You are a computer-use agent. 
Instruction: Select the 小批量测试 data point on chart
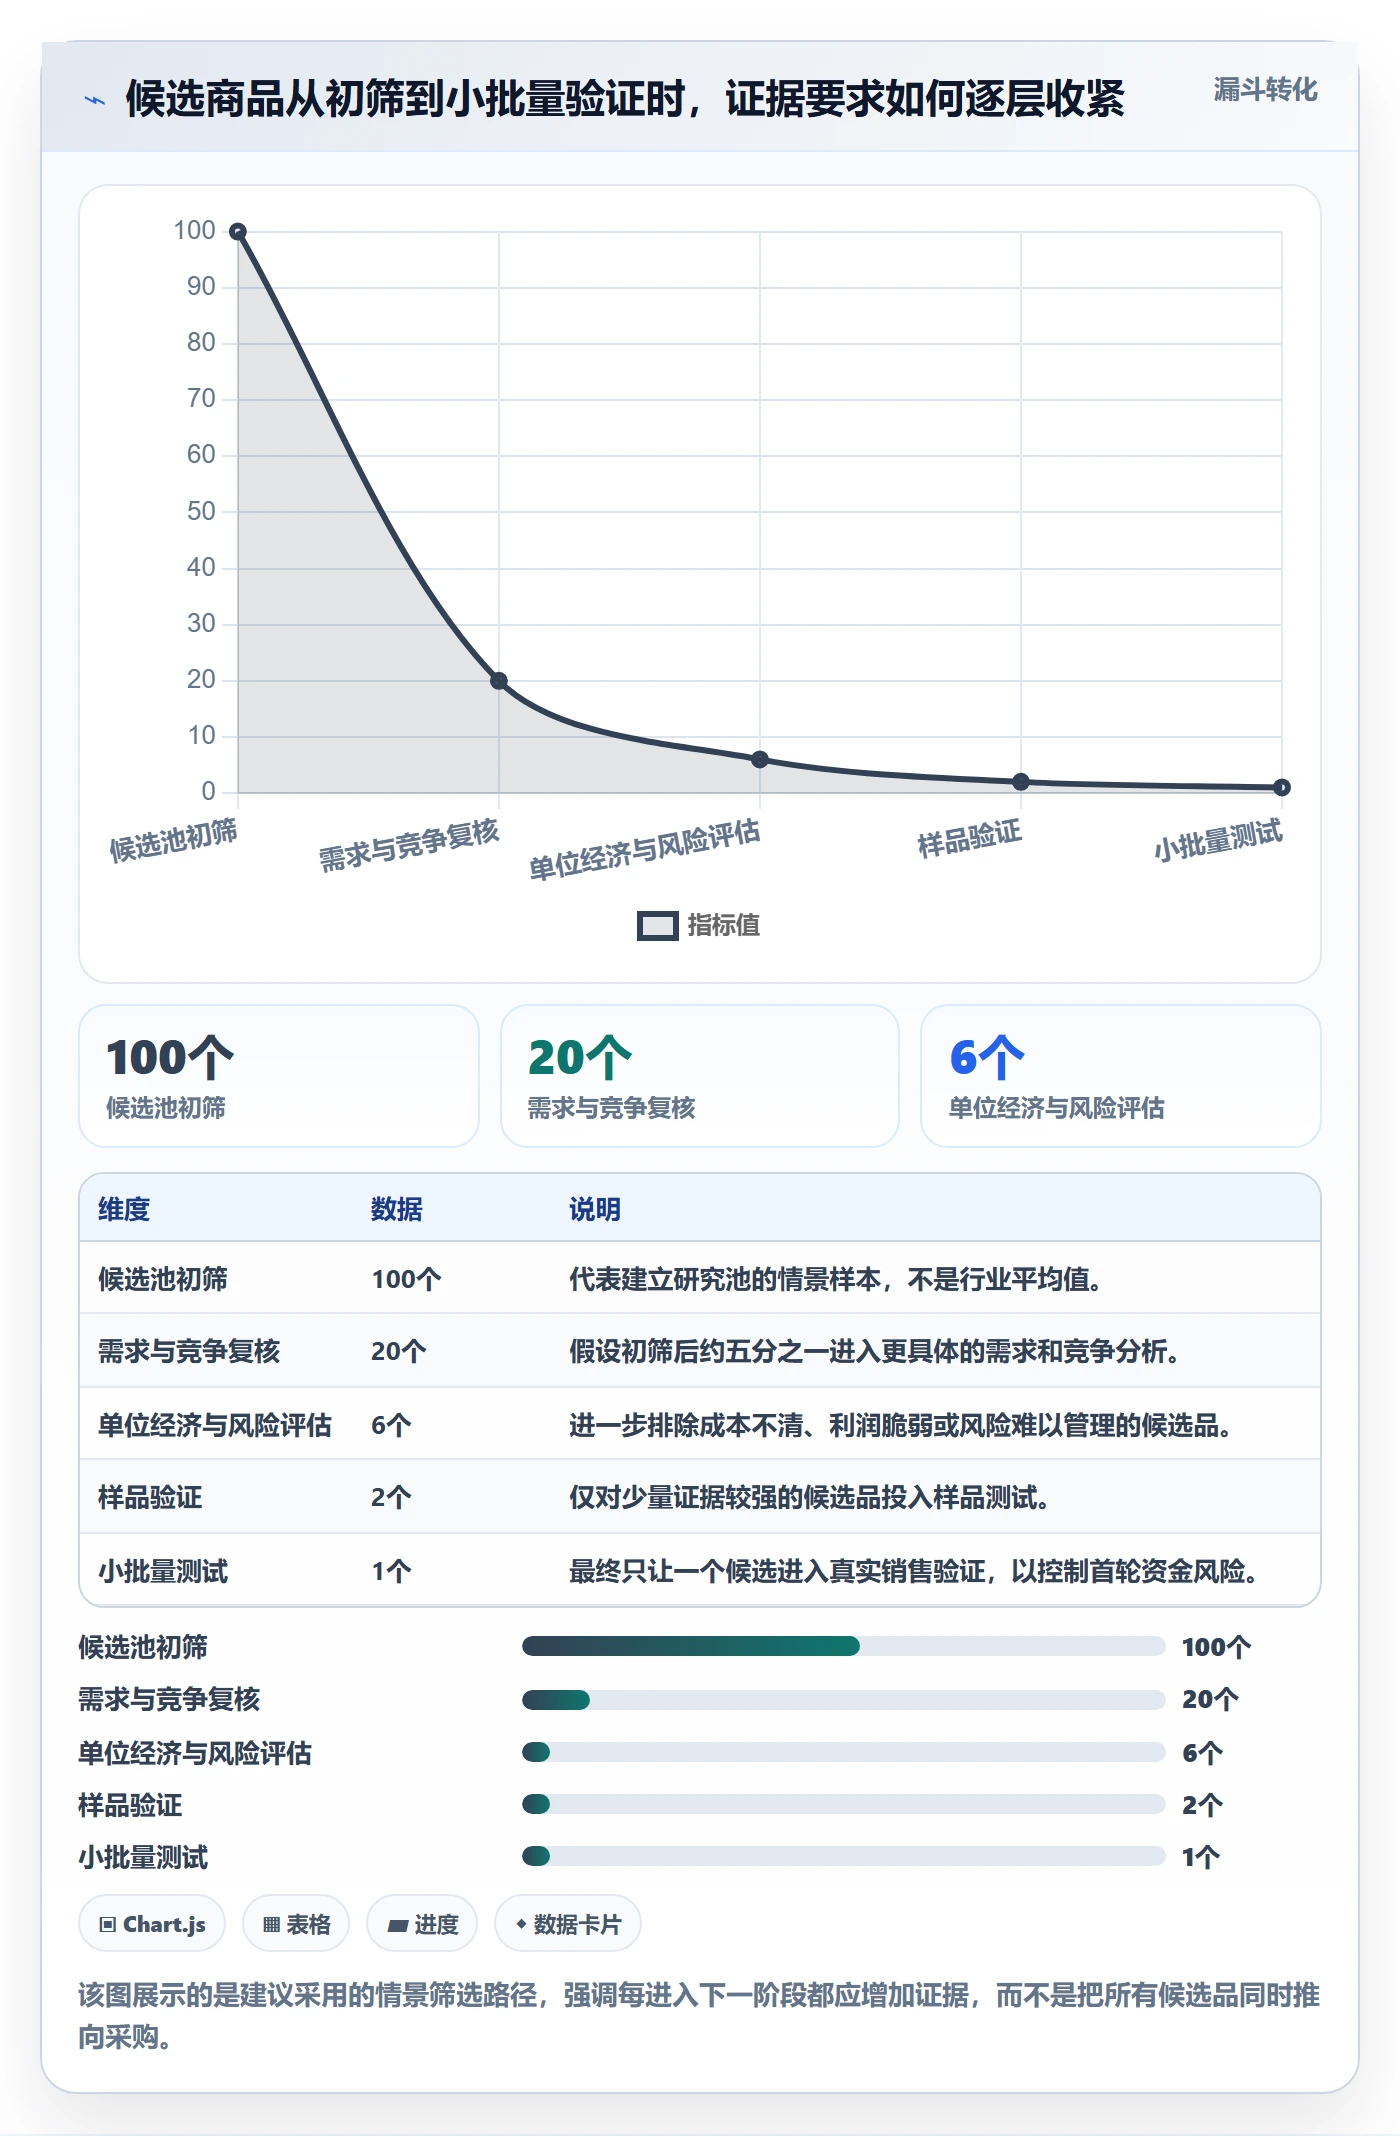[1282, 788]
